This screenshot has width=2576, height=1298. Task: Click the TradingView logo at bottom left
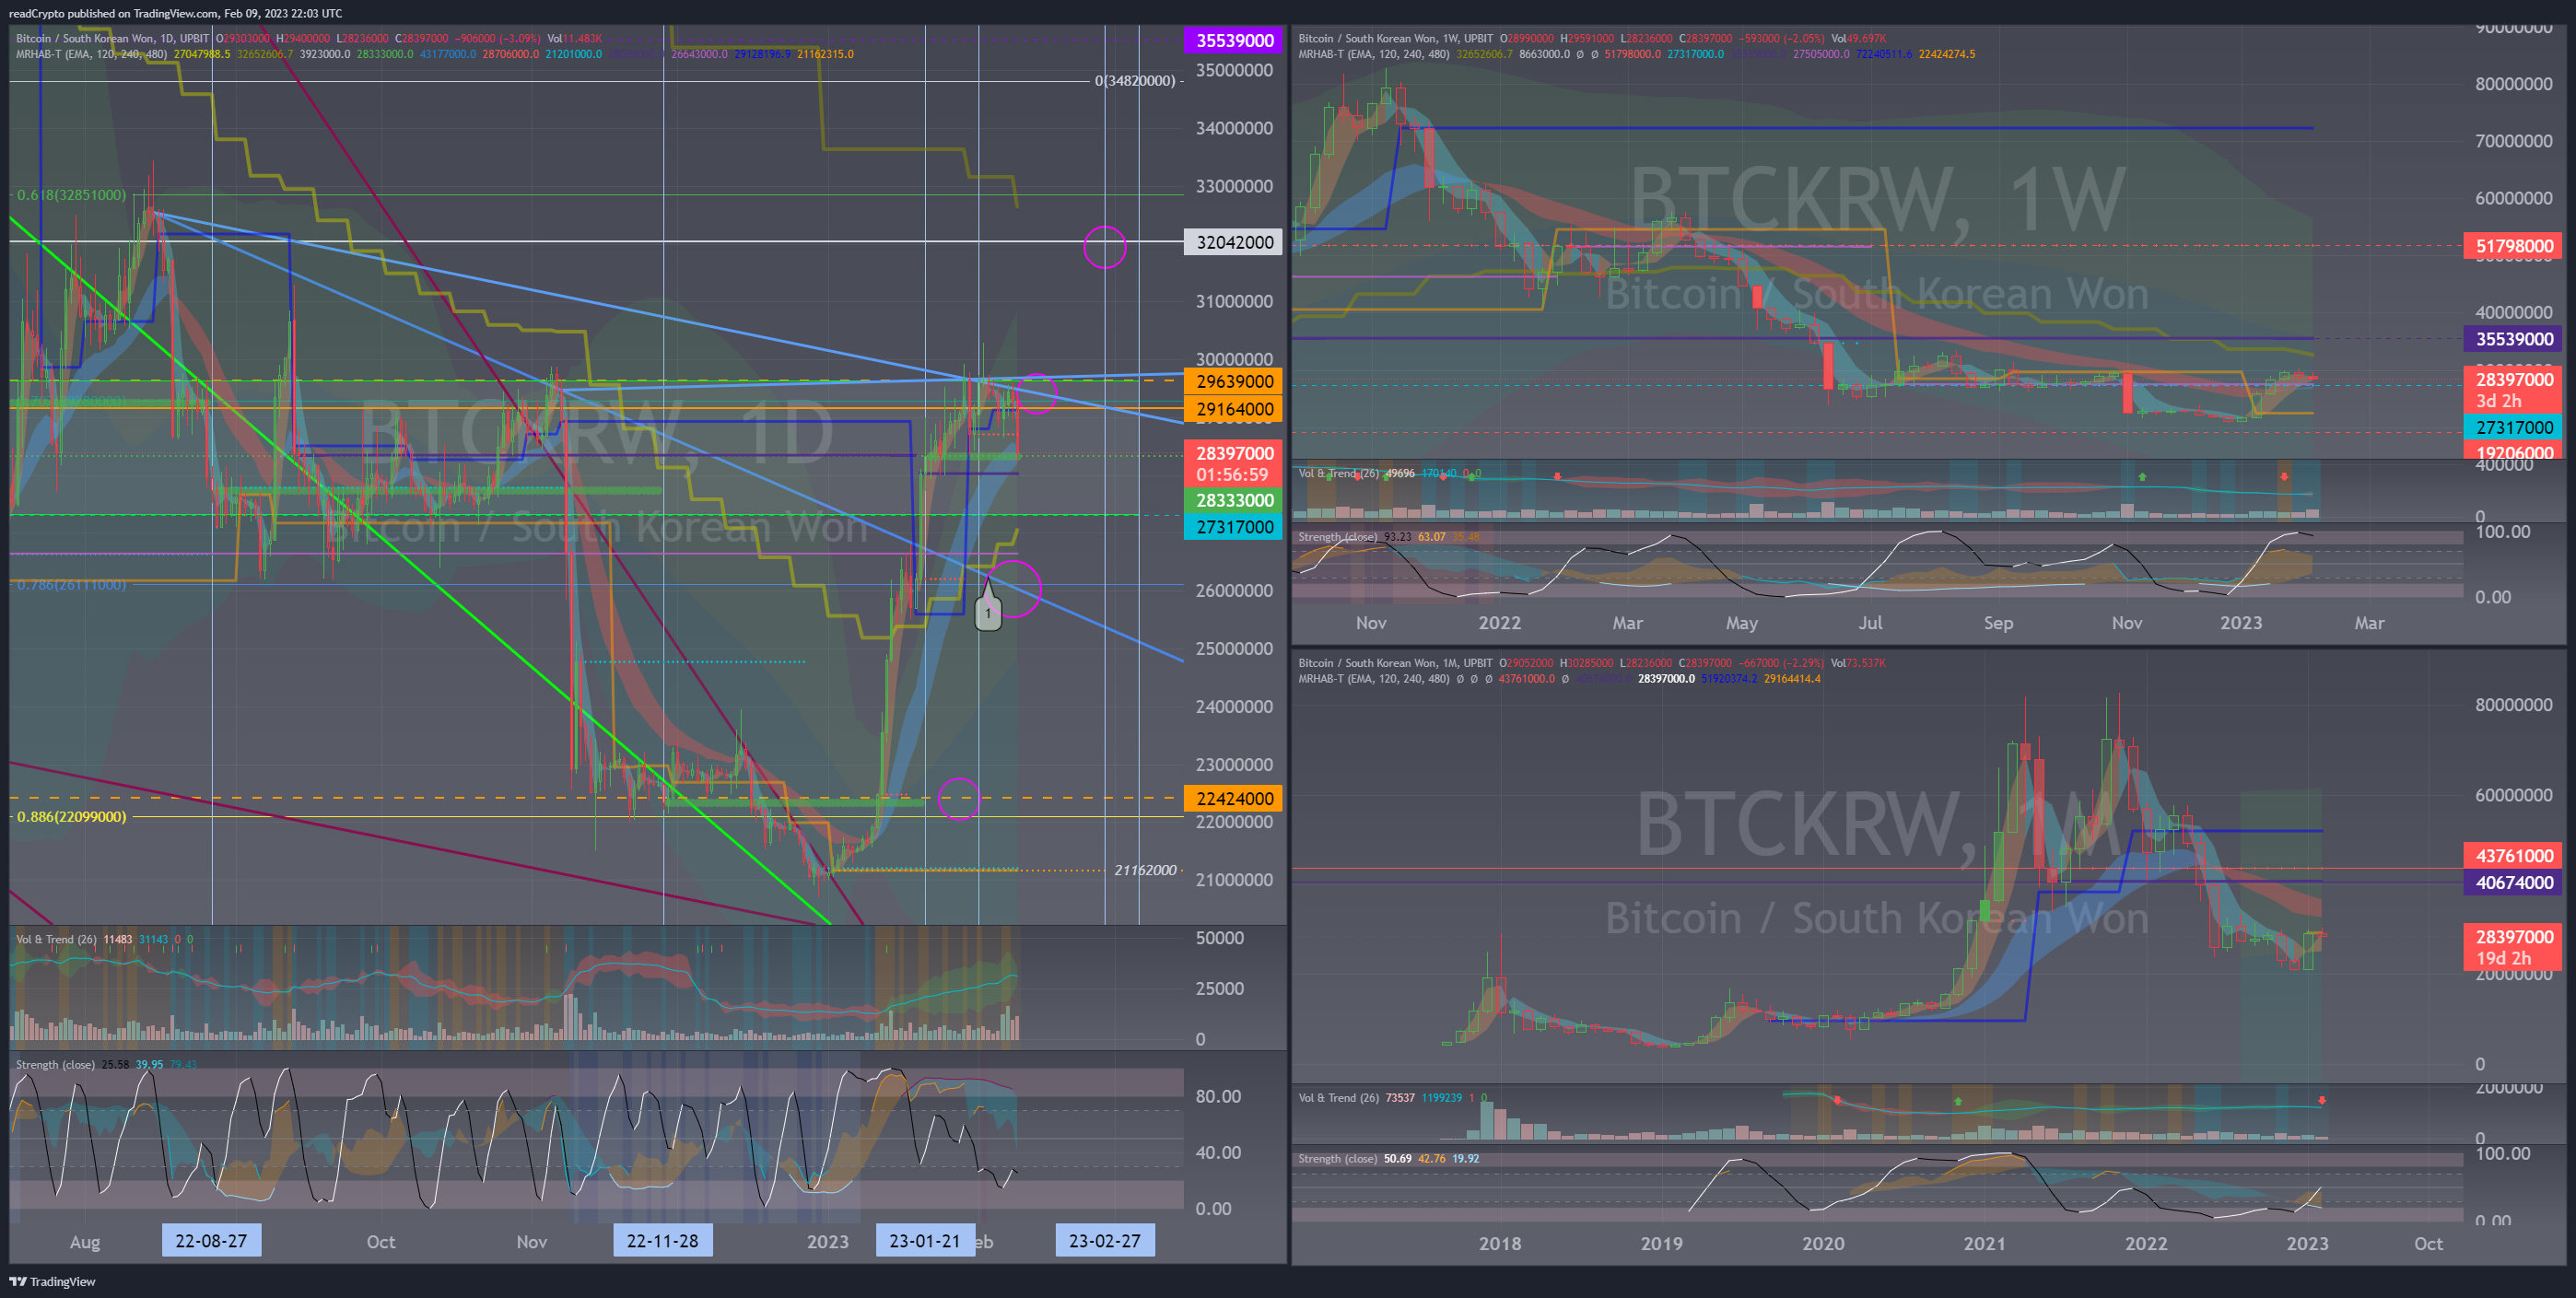coord(52,1281)
